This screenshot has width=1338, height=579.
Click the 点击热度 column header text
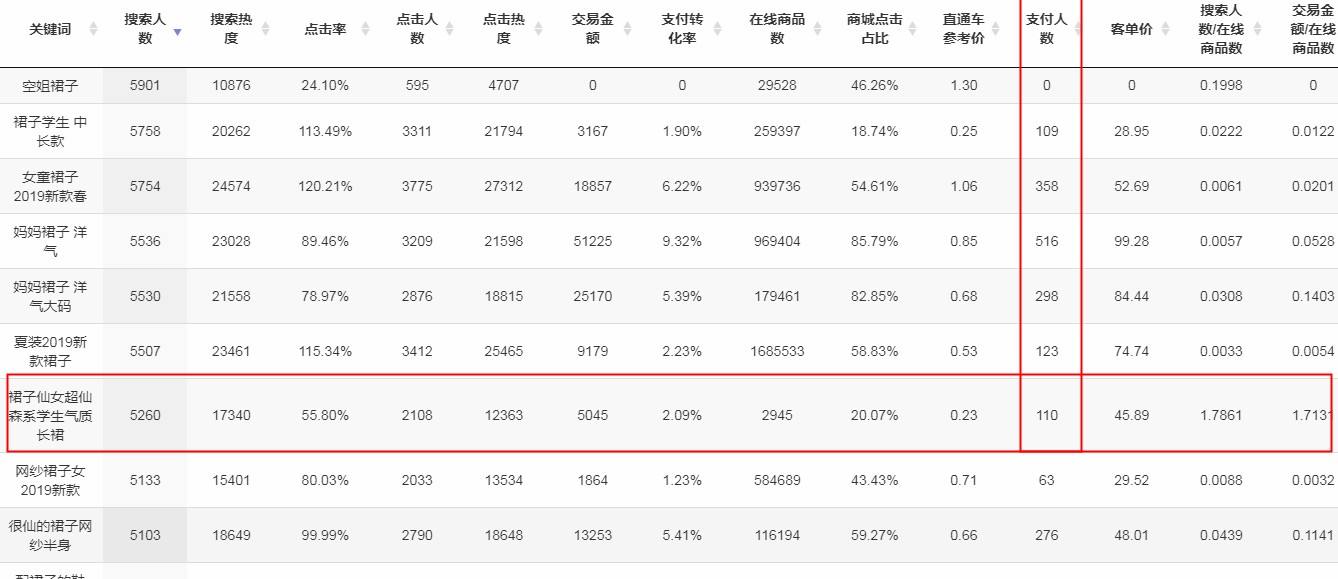point(503,29)
